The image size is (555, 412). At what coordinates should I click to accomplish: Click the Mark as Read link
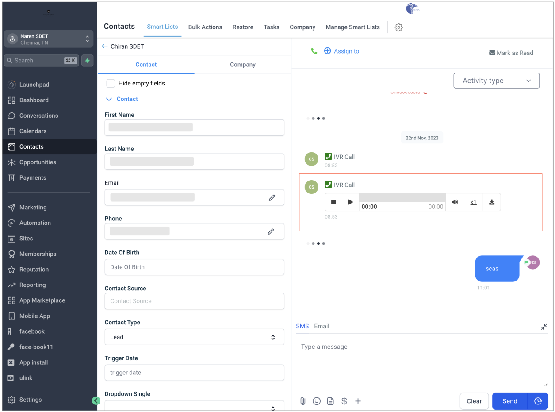(511, 53)
